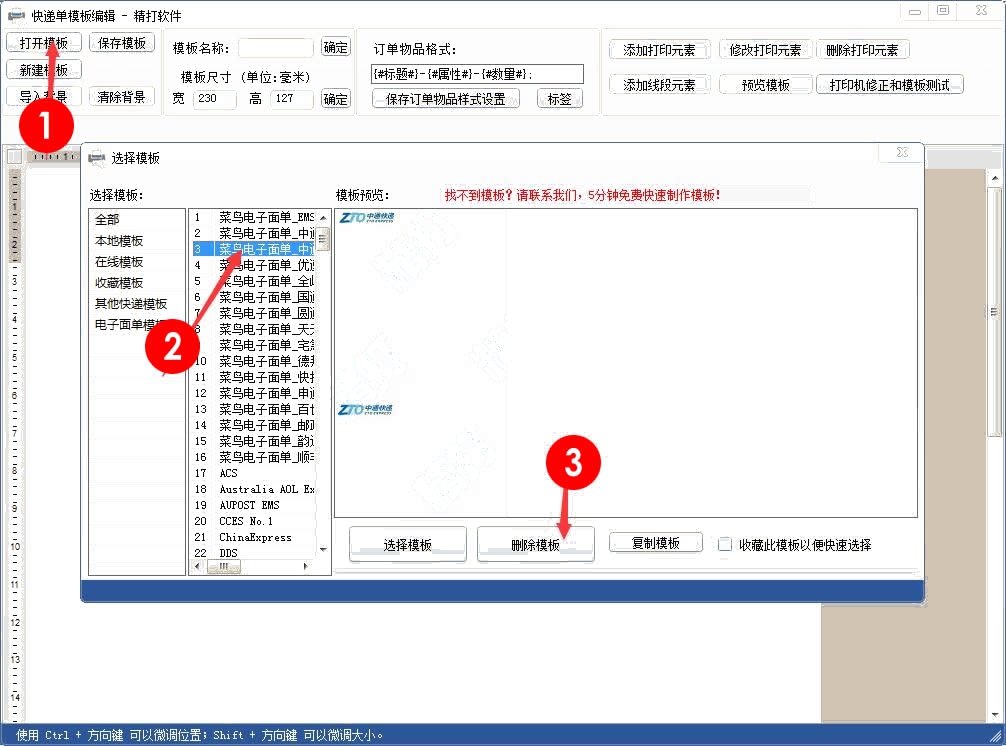1006x746 pixels.
Task: Select the AUPOST EMS template entry
Action: pyautogui.click(x=250, y=505)
